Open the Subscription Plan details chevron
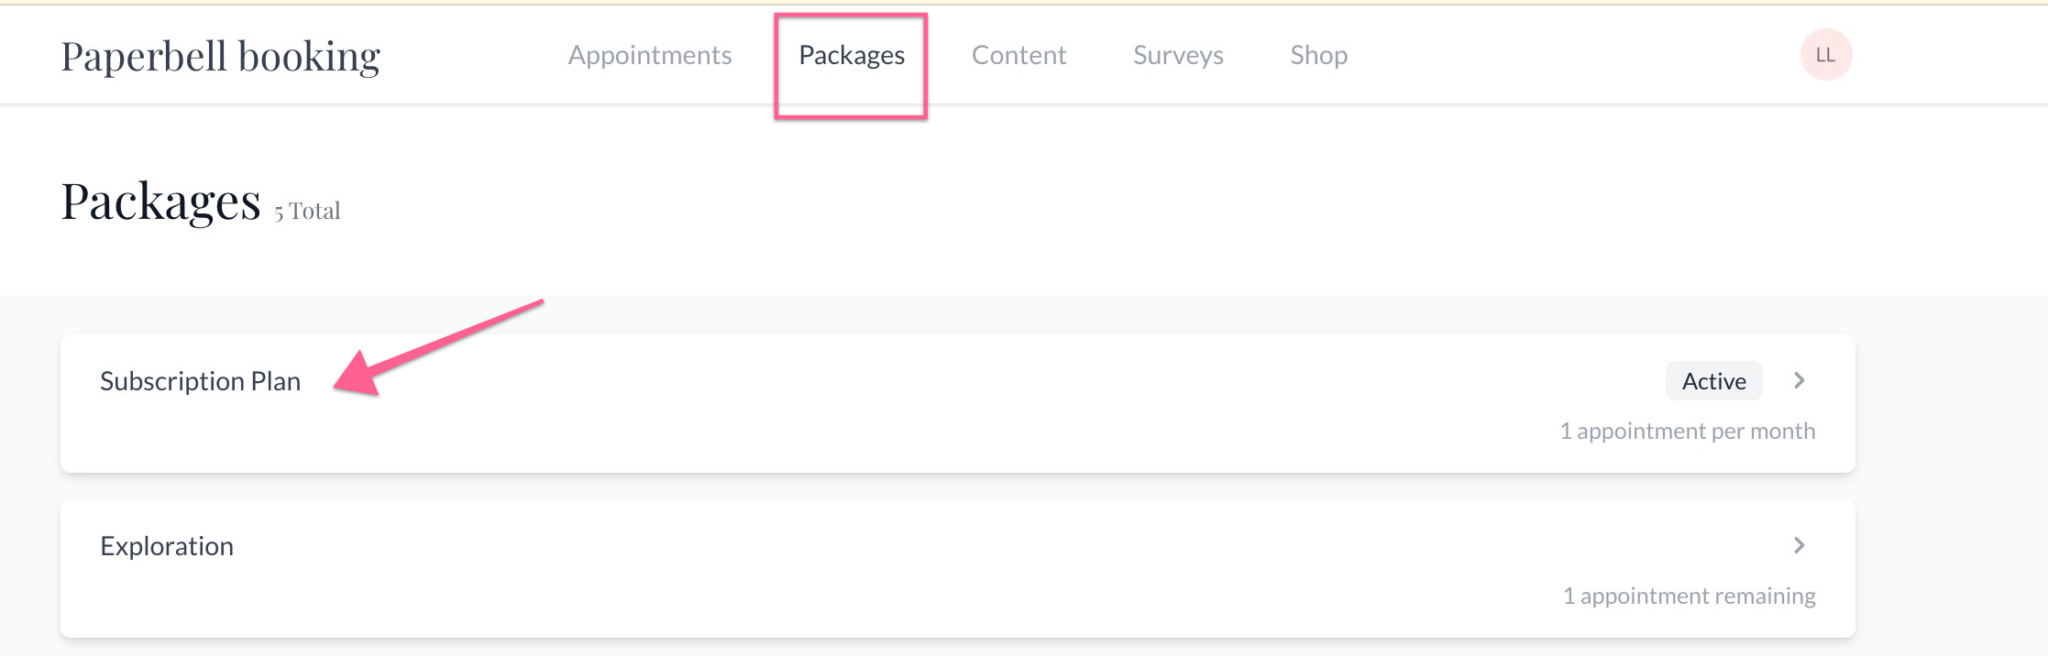The image size is (2048, 656). click(x=1799, y=381)
